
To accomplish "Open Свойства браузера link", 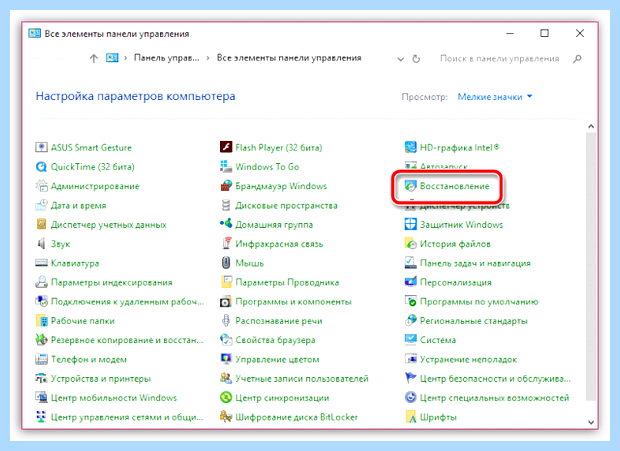I will [275, 340].
